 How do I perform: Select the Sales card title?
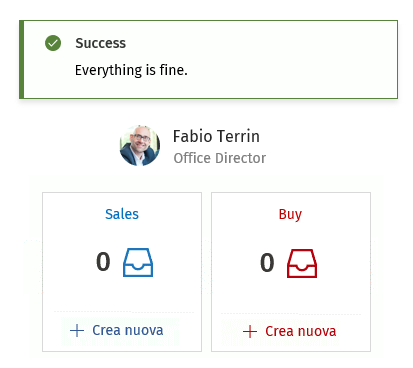[x=122, y=214]
